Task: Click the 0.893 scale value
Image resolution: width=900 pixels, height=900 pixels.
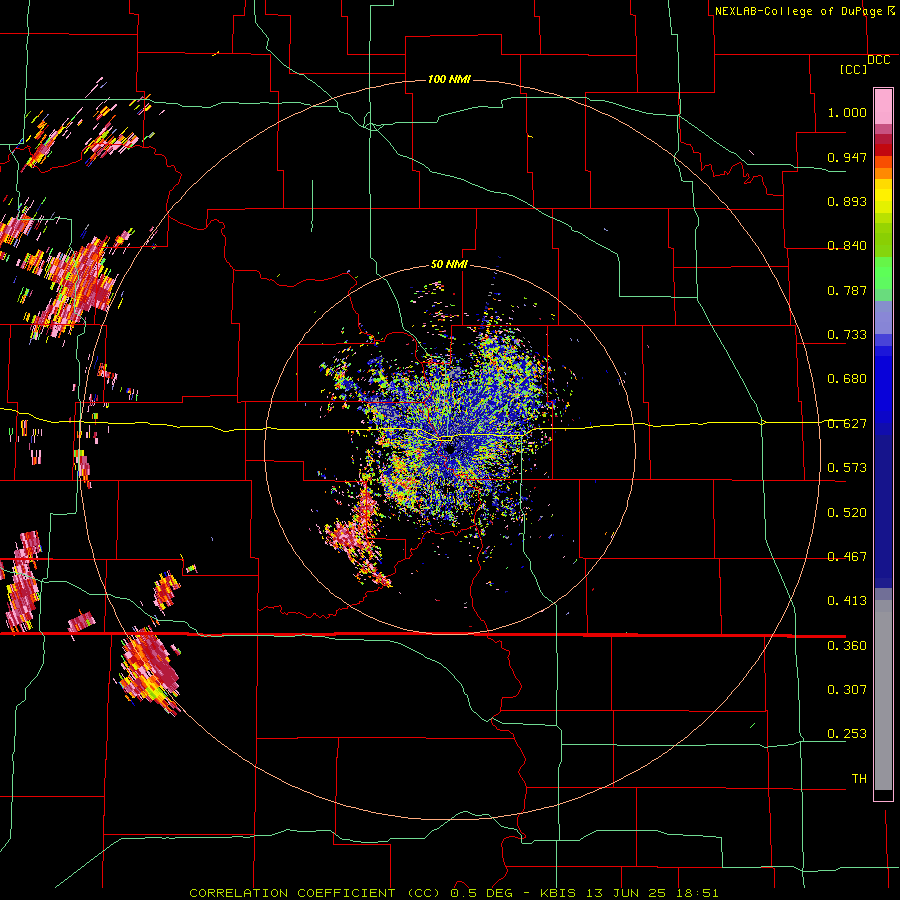Action: tap(847, 201)
